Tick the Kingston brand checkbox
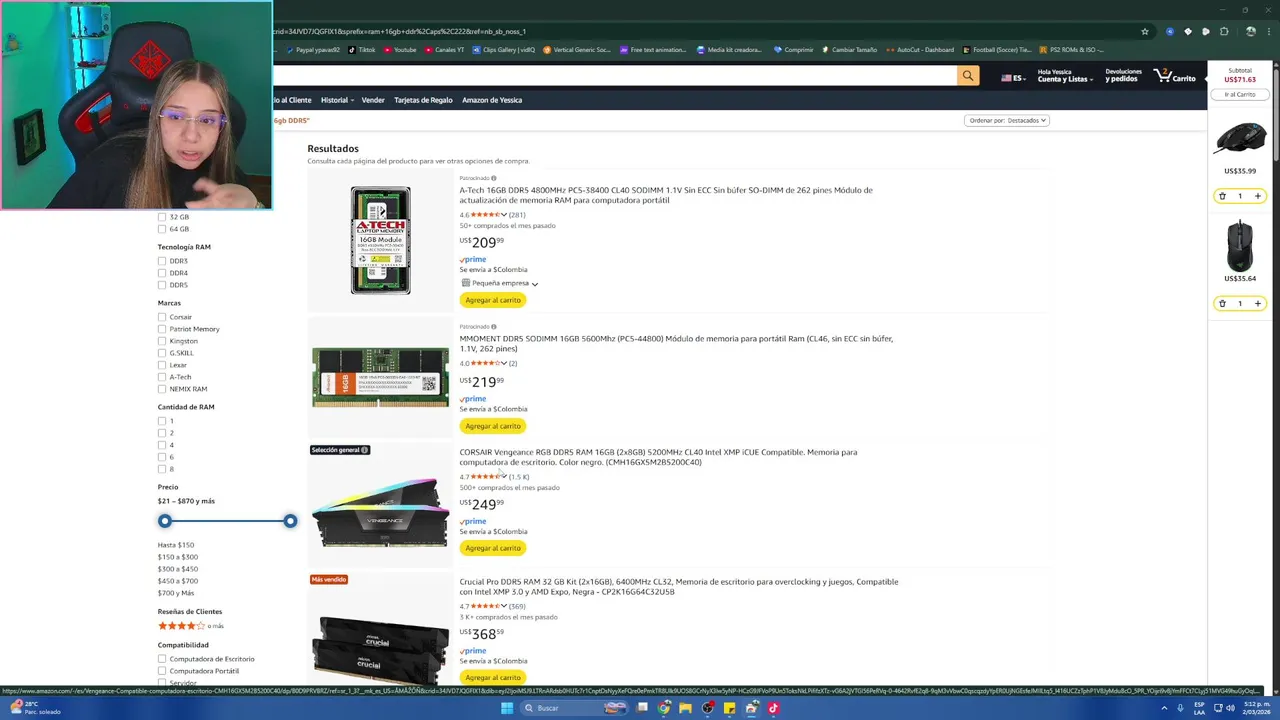Viewport: 1280px width, 720px height. pyautogui.click(x=162, y=341)
